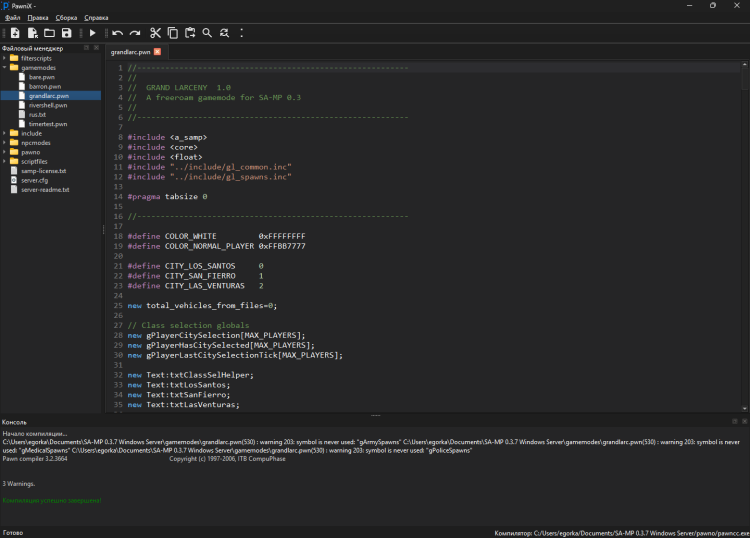Cut selection with the scissors icon

155,33
